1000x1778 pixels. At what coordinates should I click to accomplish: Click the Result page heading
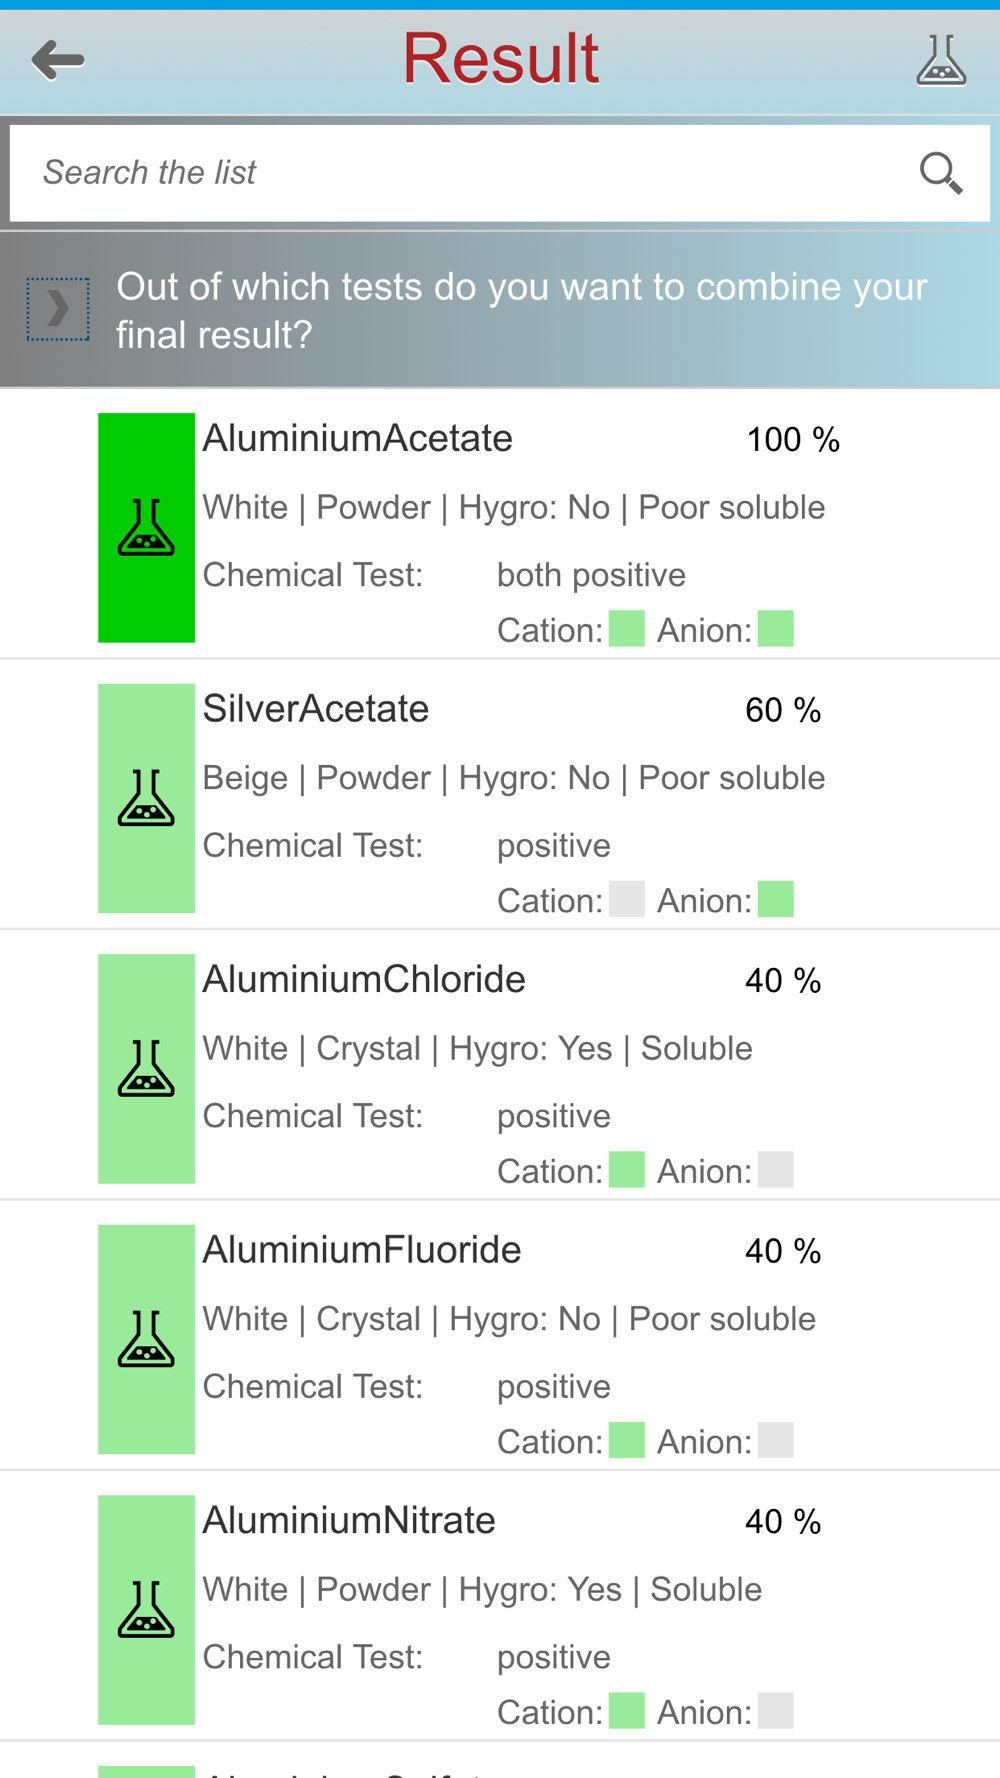[500, 58]
